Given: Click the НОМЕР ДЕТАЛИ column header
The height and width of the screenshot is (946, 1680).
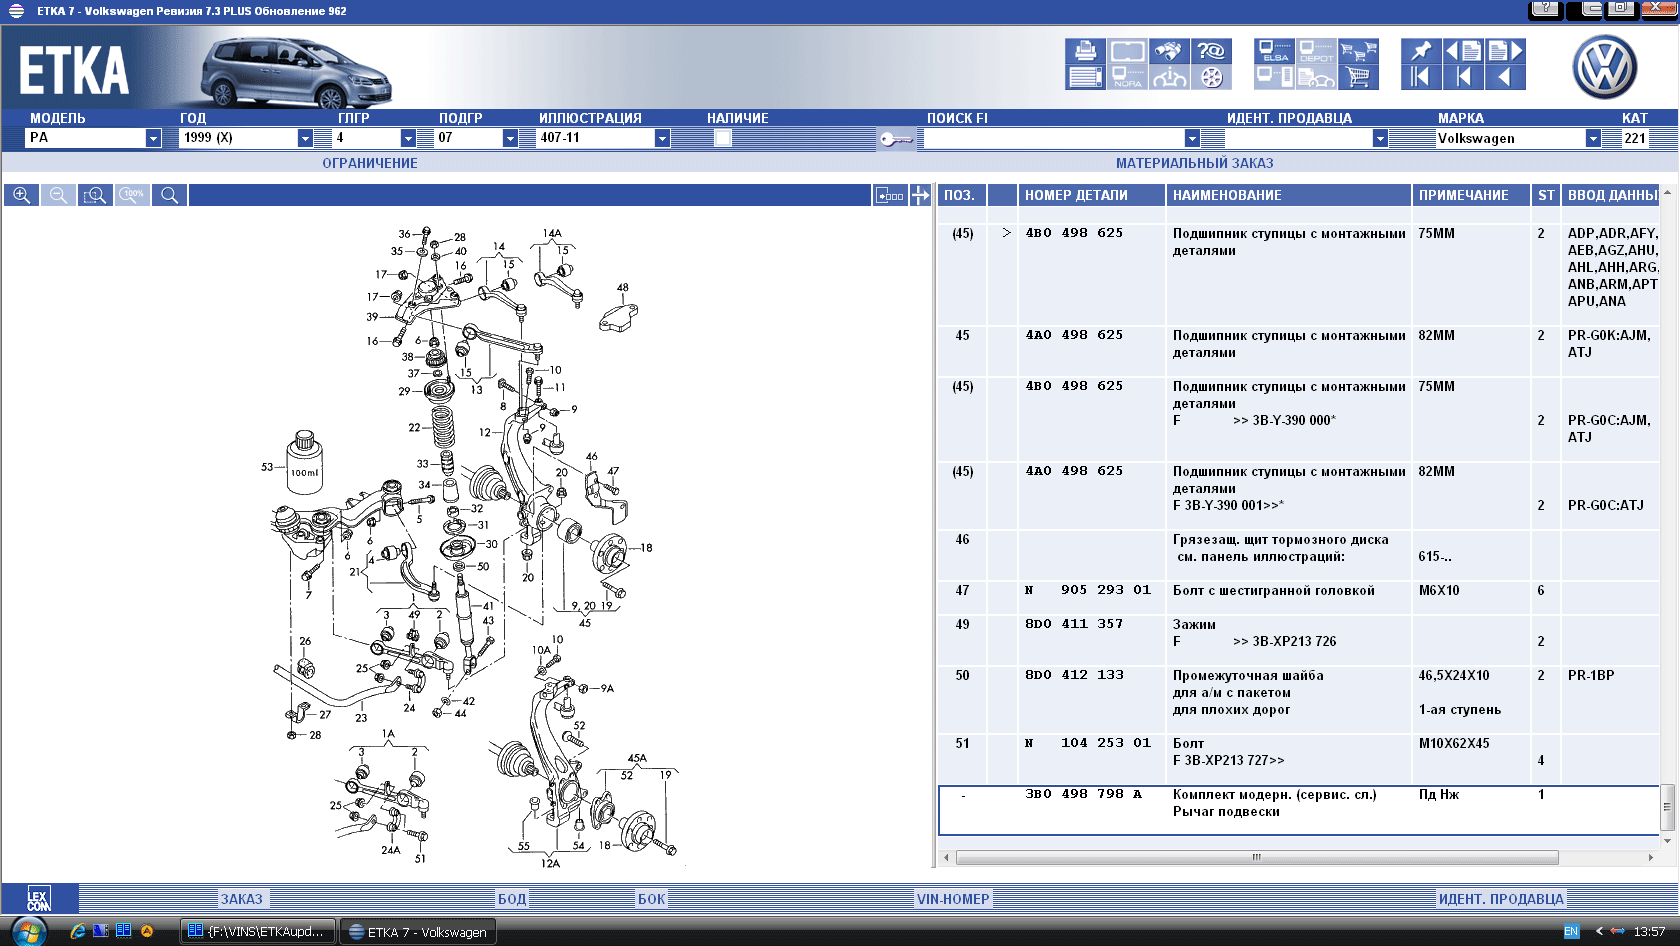Looking at the screenshot, I should pos(1091,195).
